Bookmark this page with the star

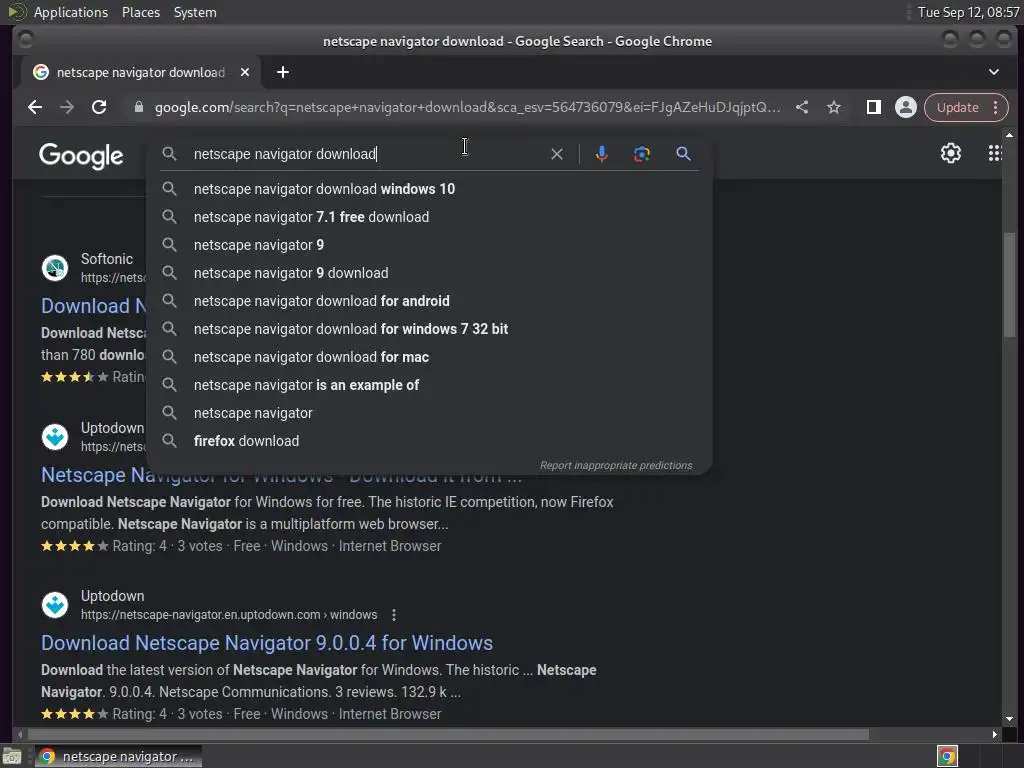tap(834, 107)
